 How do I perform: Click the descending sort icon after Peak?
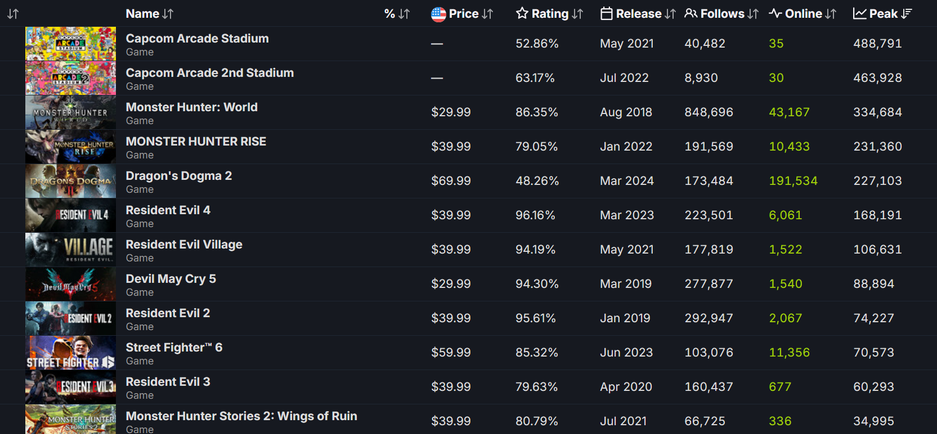(907, 14)
